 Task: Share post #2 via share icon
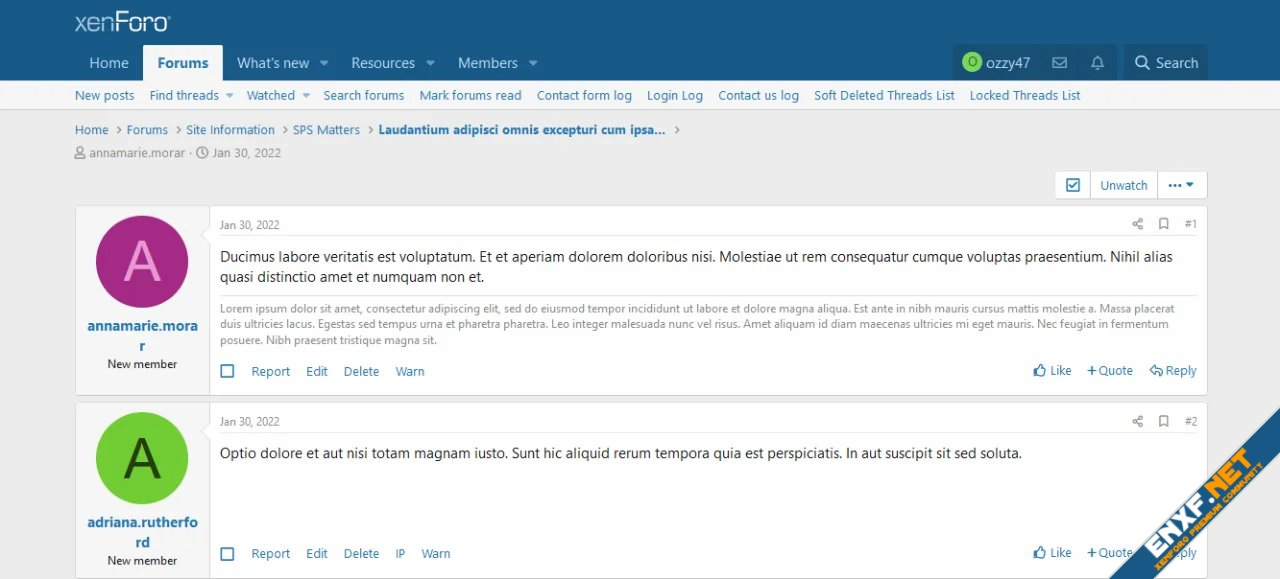click(1137, 421)
